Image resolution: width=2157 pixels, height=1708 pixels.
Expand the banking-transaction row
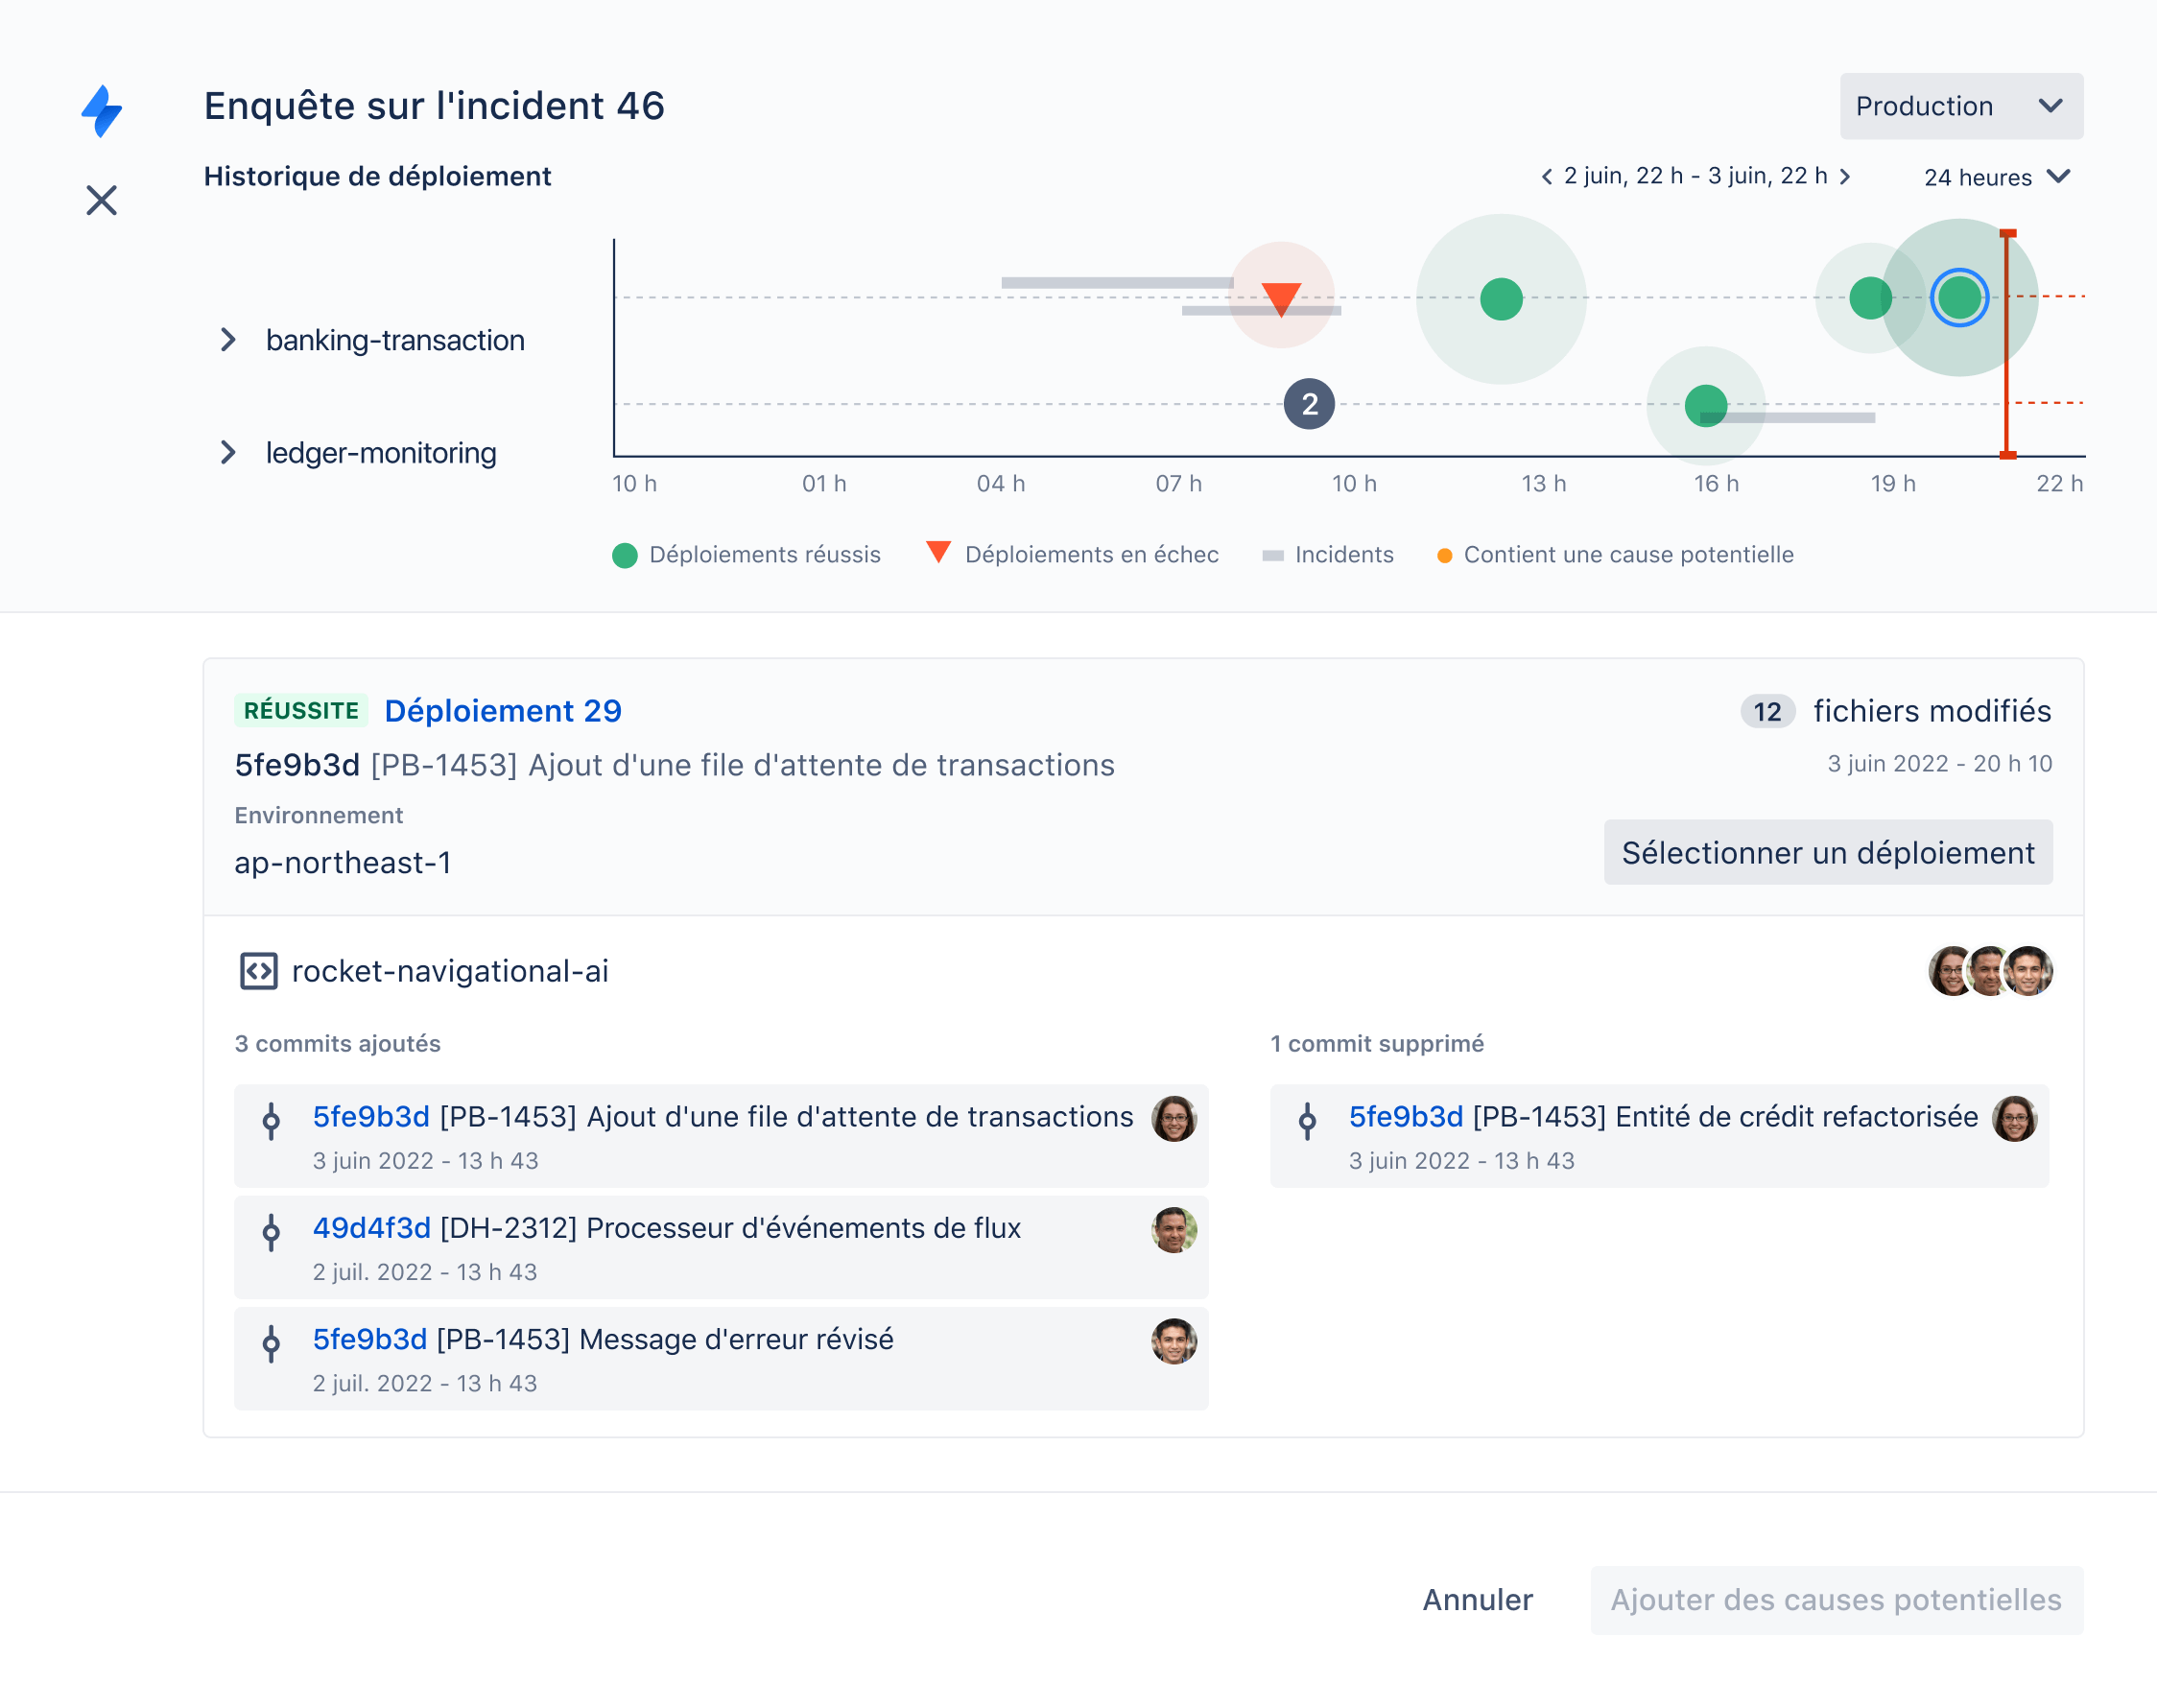228,340
